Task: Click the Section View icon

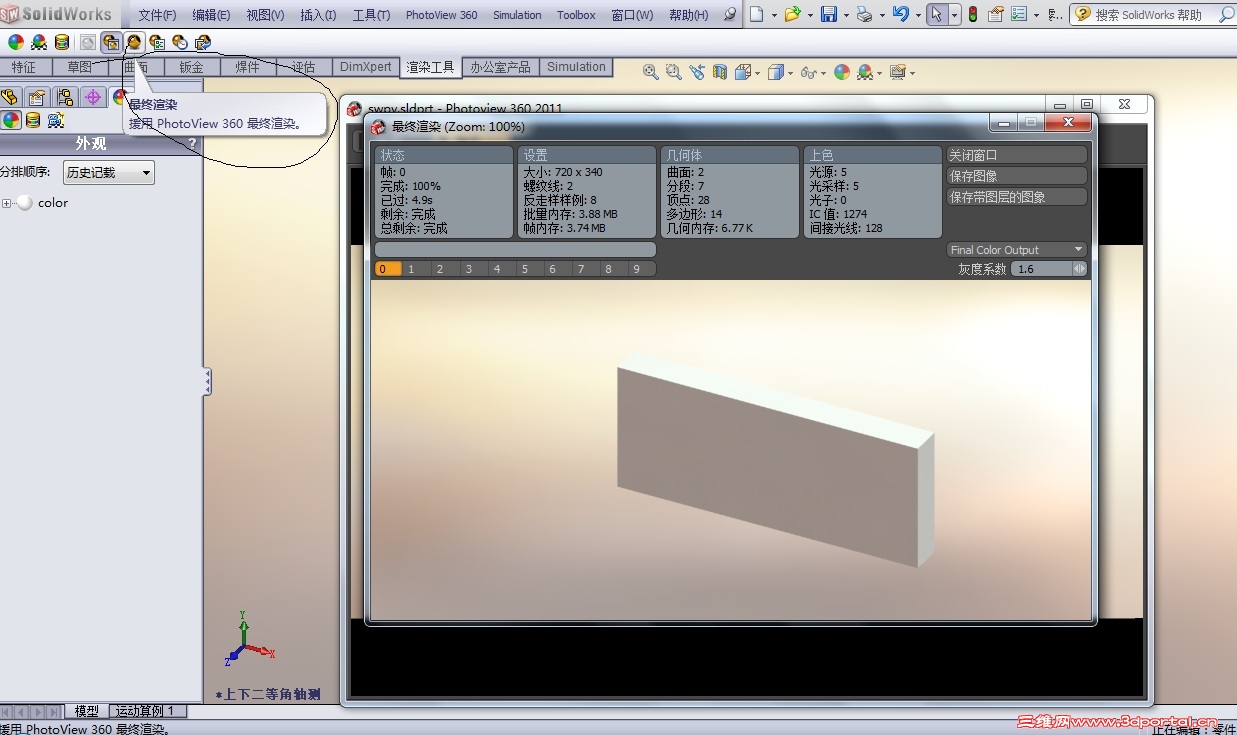Action: pyautogui.click(x=720, y=72)
